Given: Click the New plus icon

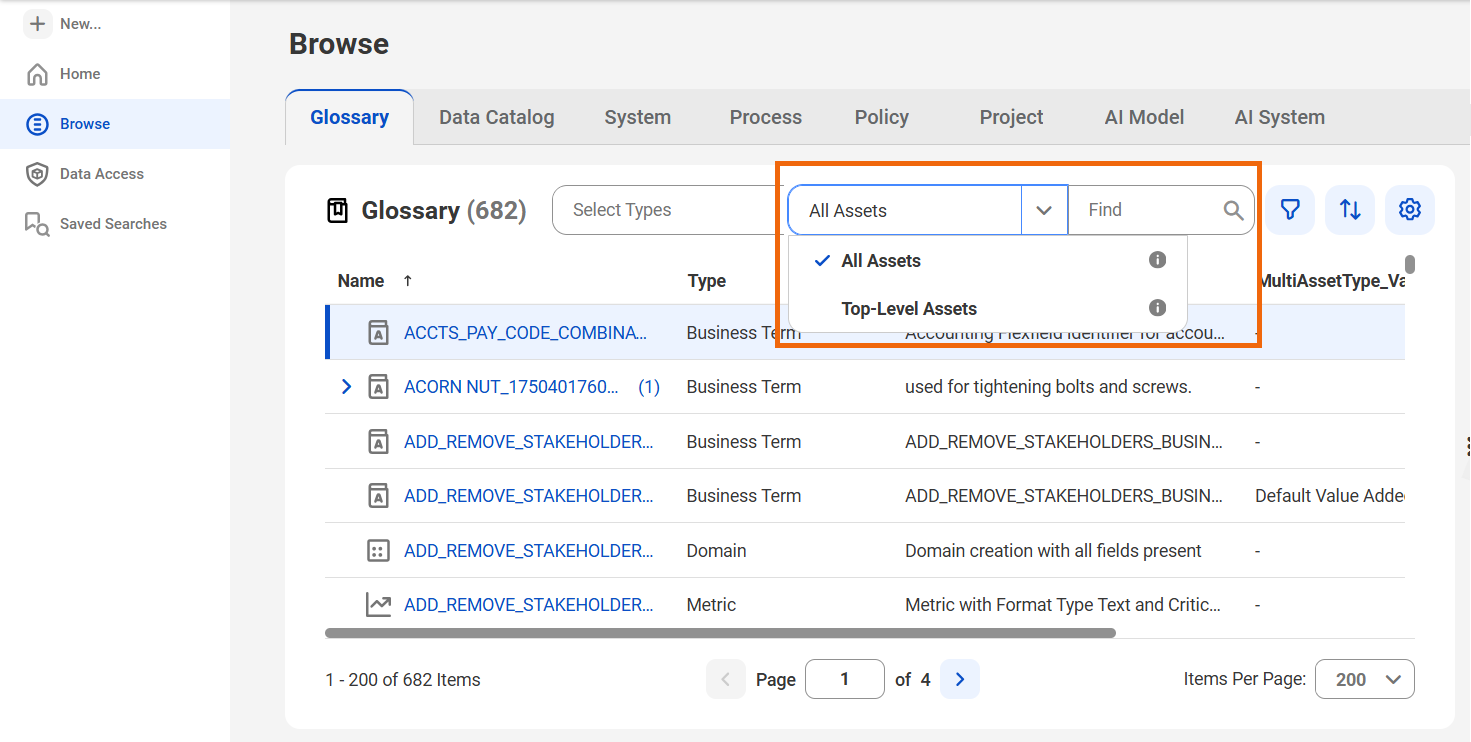Looking at the screenshot, I should pos(37,24).
